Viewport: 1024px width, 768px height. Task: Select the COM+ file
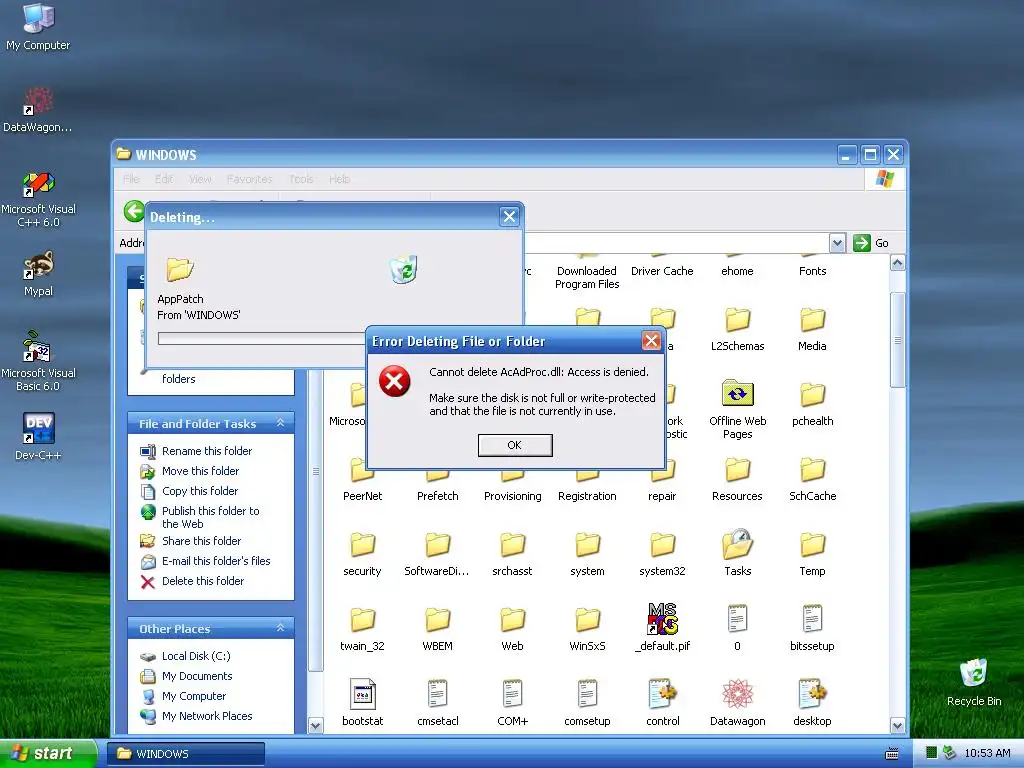click(513, 702)
